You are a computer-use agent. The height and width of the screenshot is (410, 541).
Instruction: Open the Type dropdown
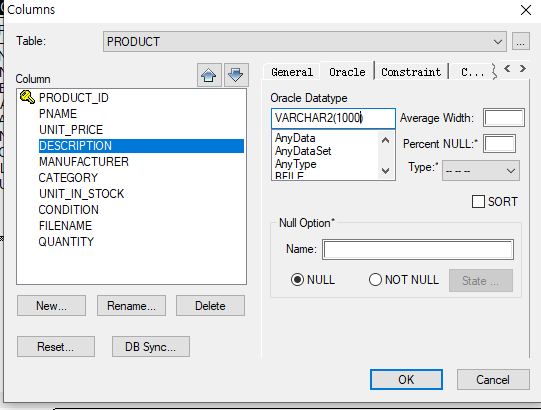click(x=481, y=170)
